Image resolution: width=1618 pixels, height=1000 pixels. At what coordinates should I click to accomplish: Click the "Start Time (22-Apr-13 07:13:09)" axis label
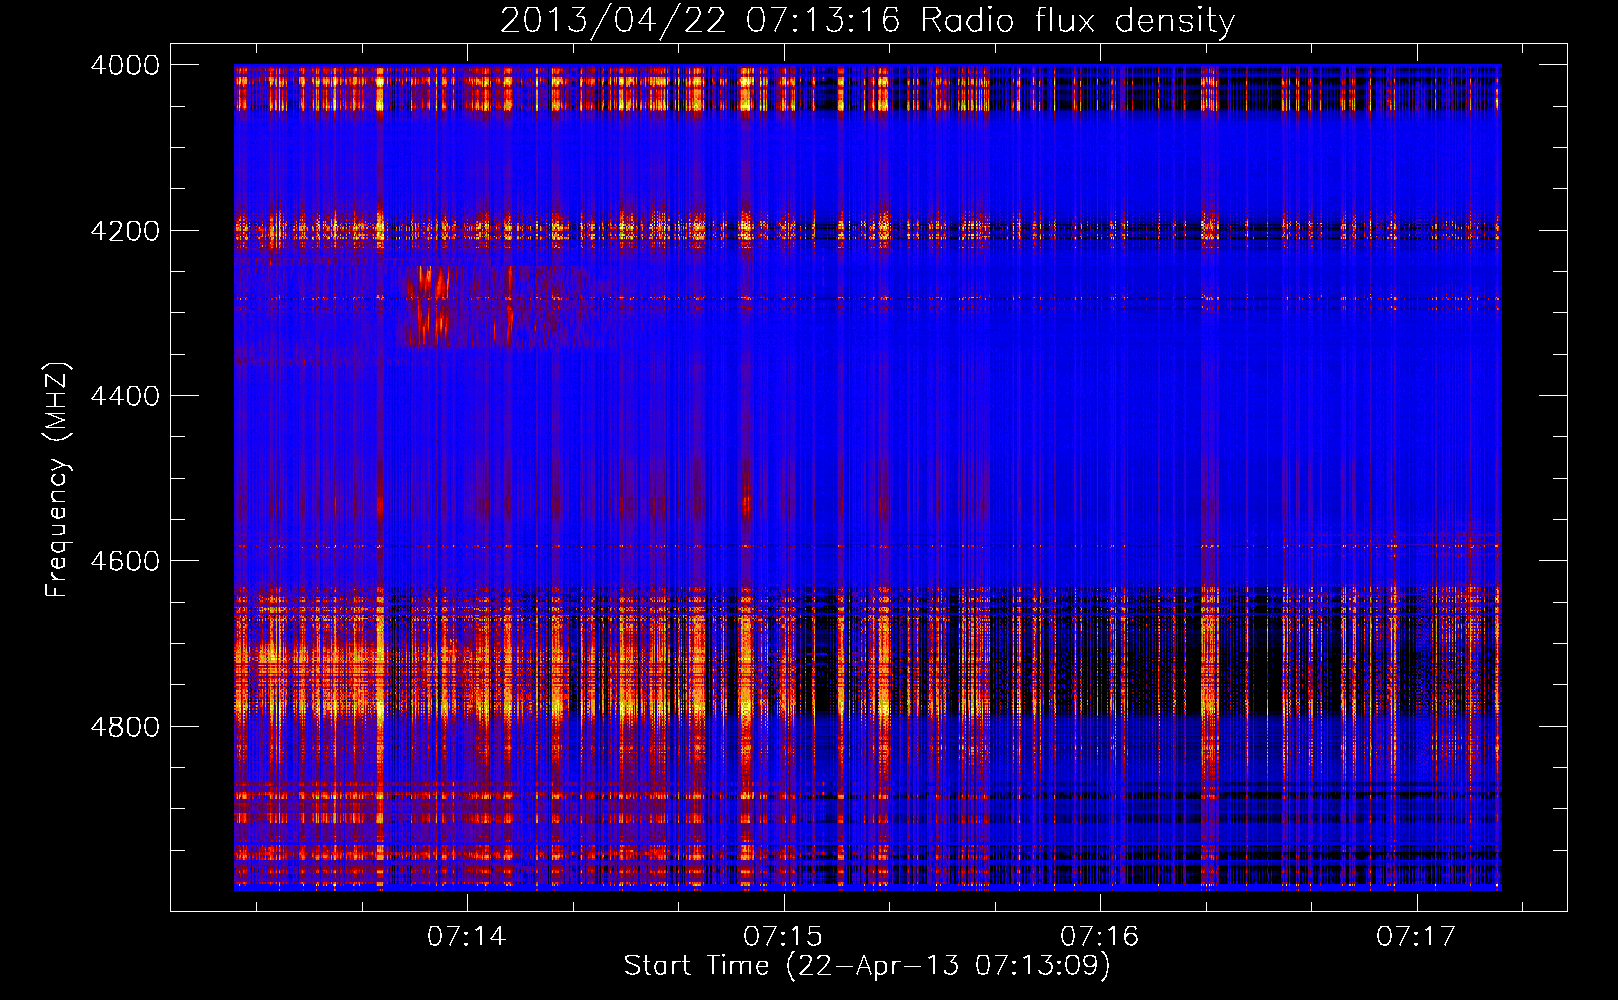click(867, 966)
